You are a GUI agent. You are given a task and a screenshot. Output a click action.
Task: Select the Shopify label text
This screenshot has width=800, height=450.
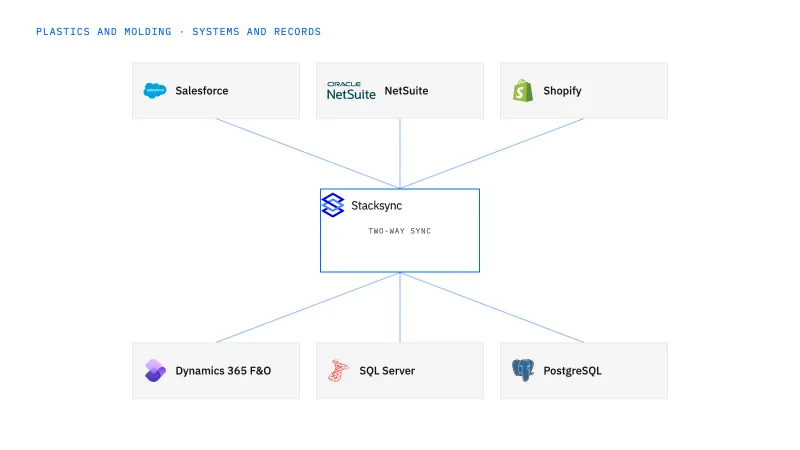562,91
